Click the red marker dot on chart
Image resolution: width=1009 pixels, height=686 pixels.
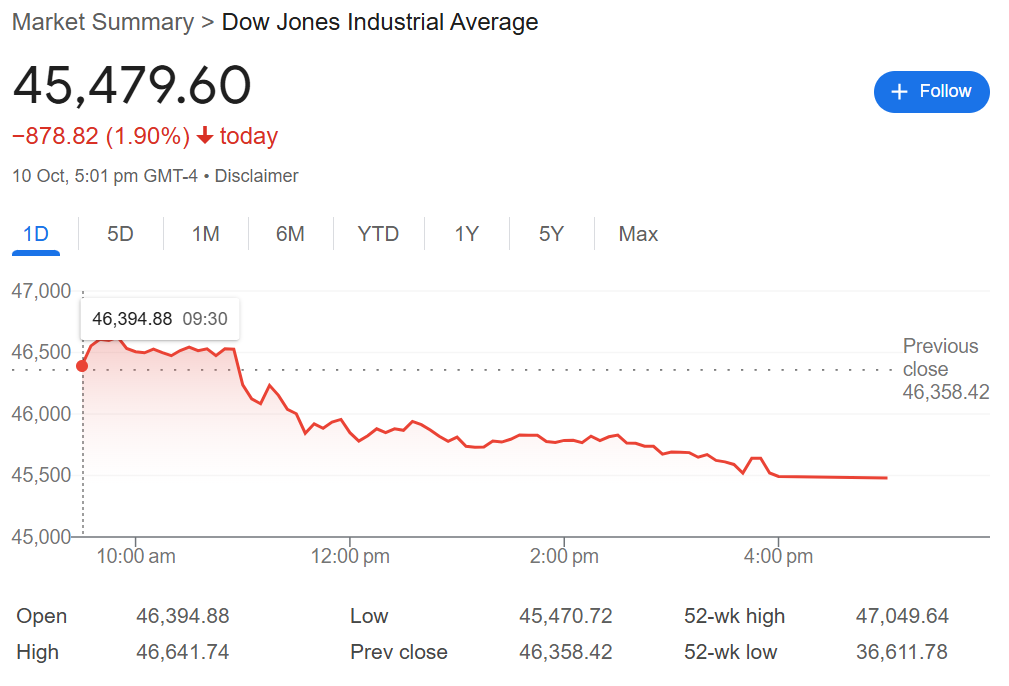tap(82, 366)
